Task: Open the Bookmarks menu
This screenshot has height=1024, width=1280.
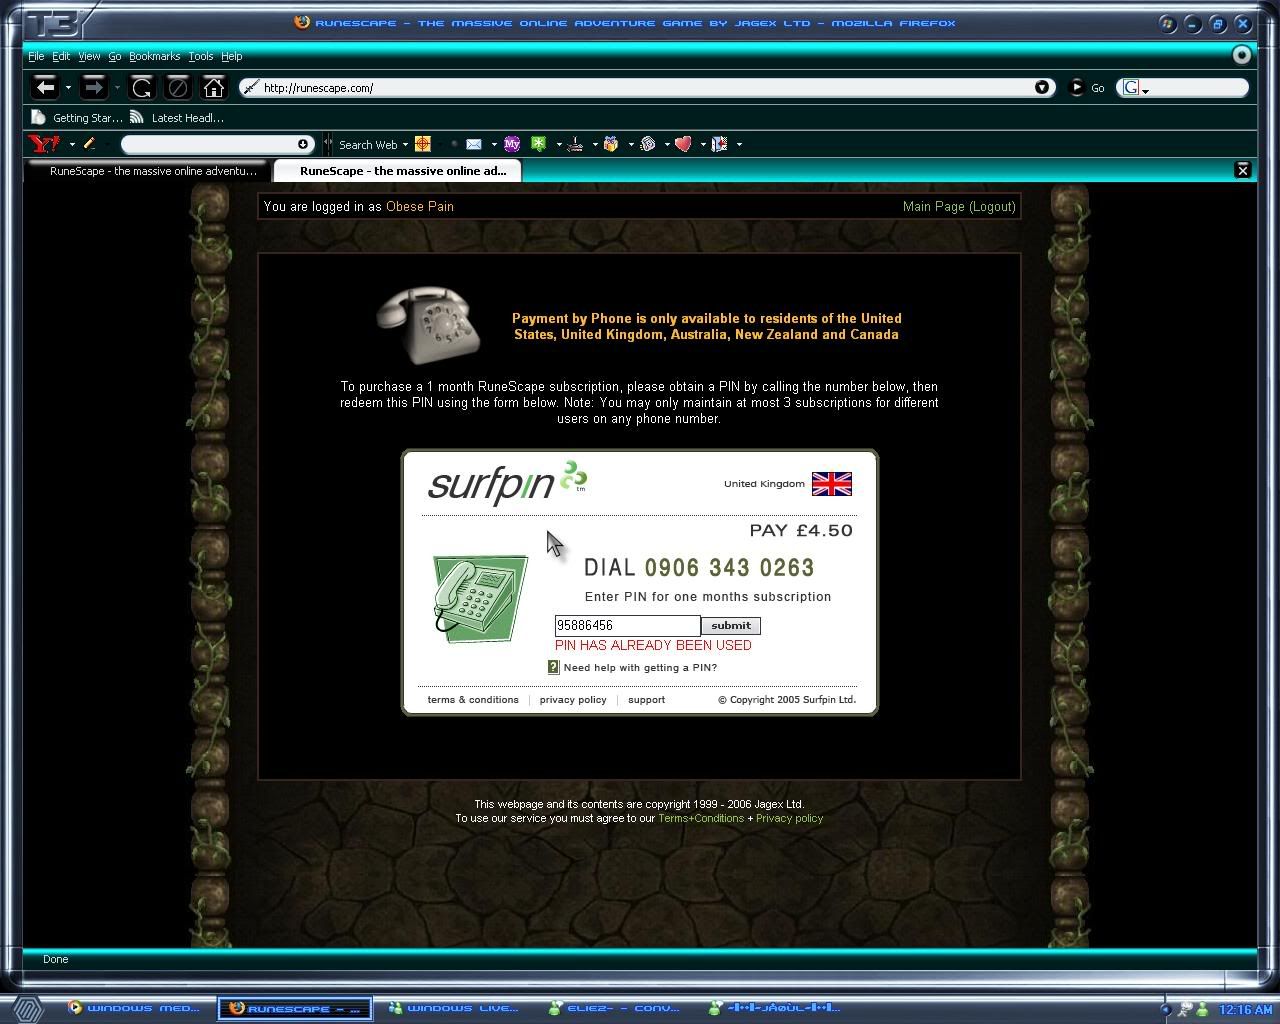Action: pyautogui.click(x=154, y=57)
